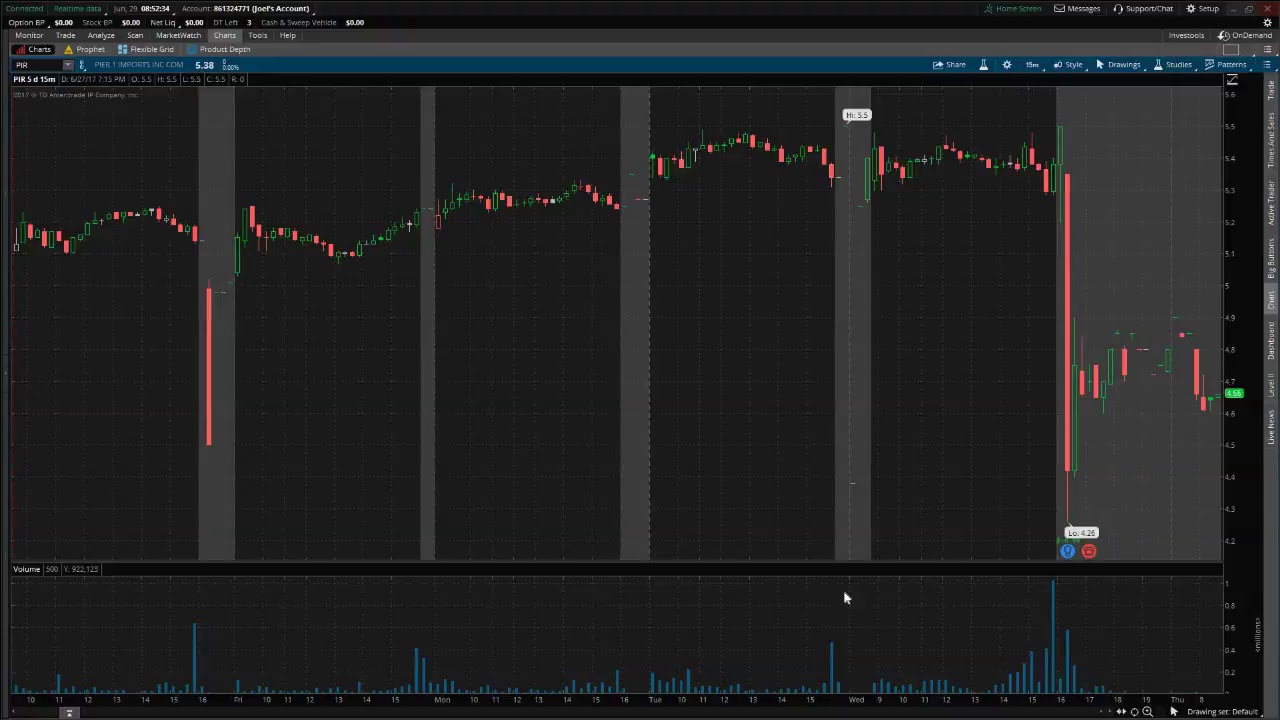Image resolution: width=1280 pixels, height=720 pixels.
Task: Open the Help tab
Action: [x=288, y=35]
